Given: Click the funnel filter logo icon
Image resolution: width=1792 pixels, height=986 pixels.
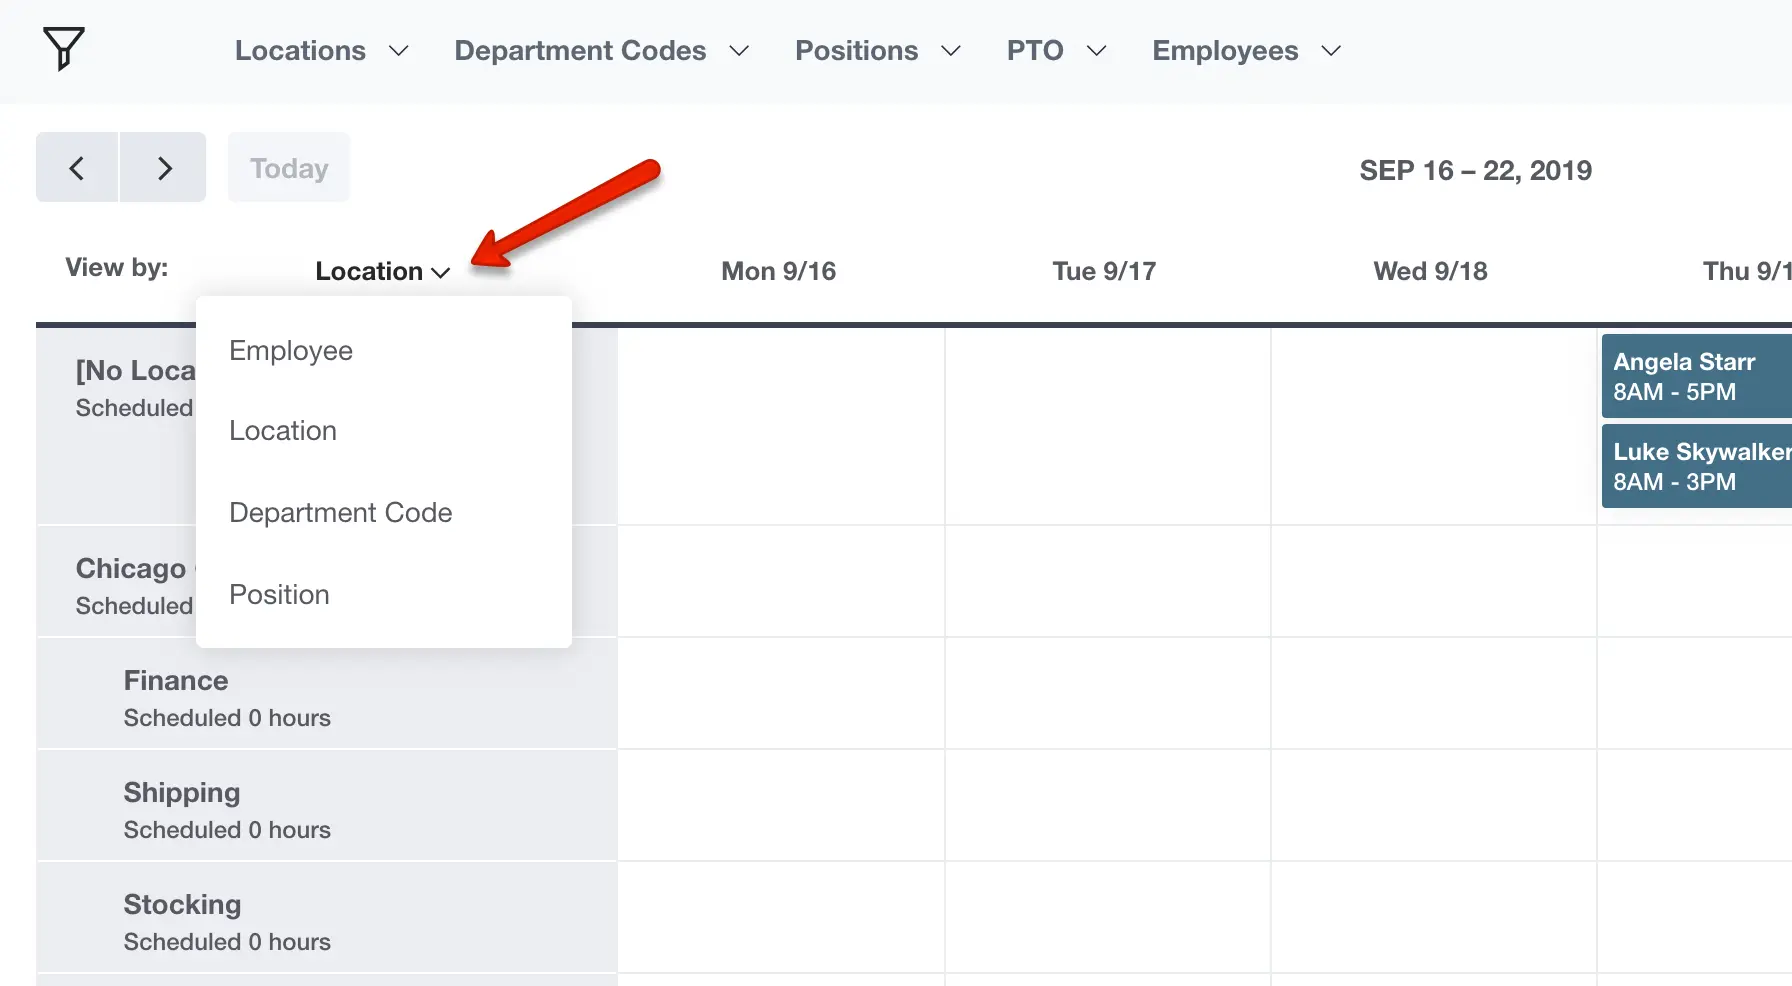Looking at the screenshot, I should (x=64, y=49).
